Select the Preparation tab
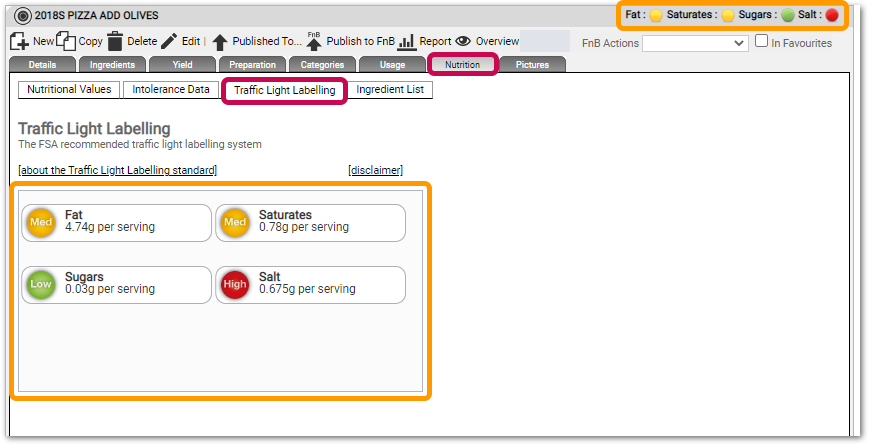Screen dimensions: 869x445 [253, 65]
